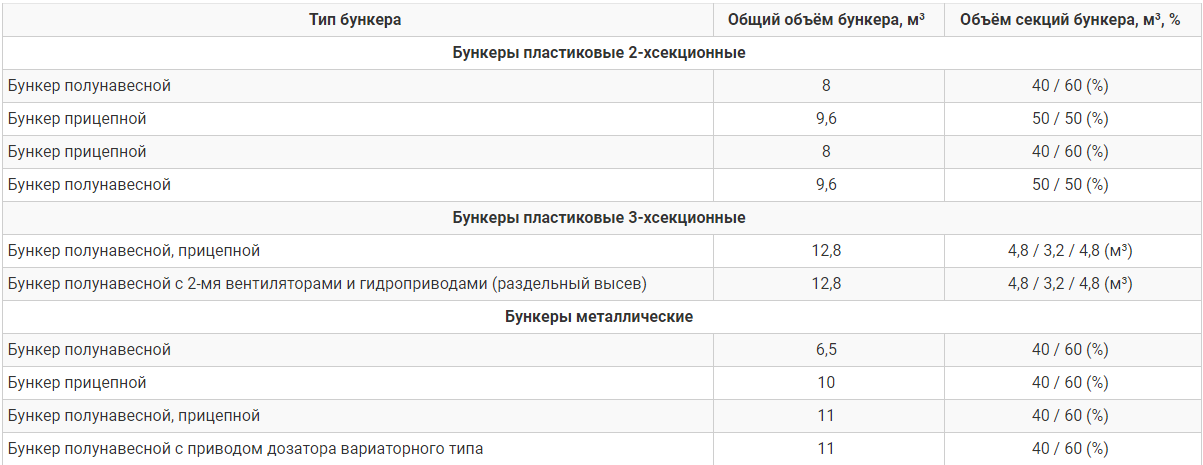Click the '40 / 60 (%)' cell for 6,5 row

click(x=1070, y=350)
